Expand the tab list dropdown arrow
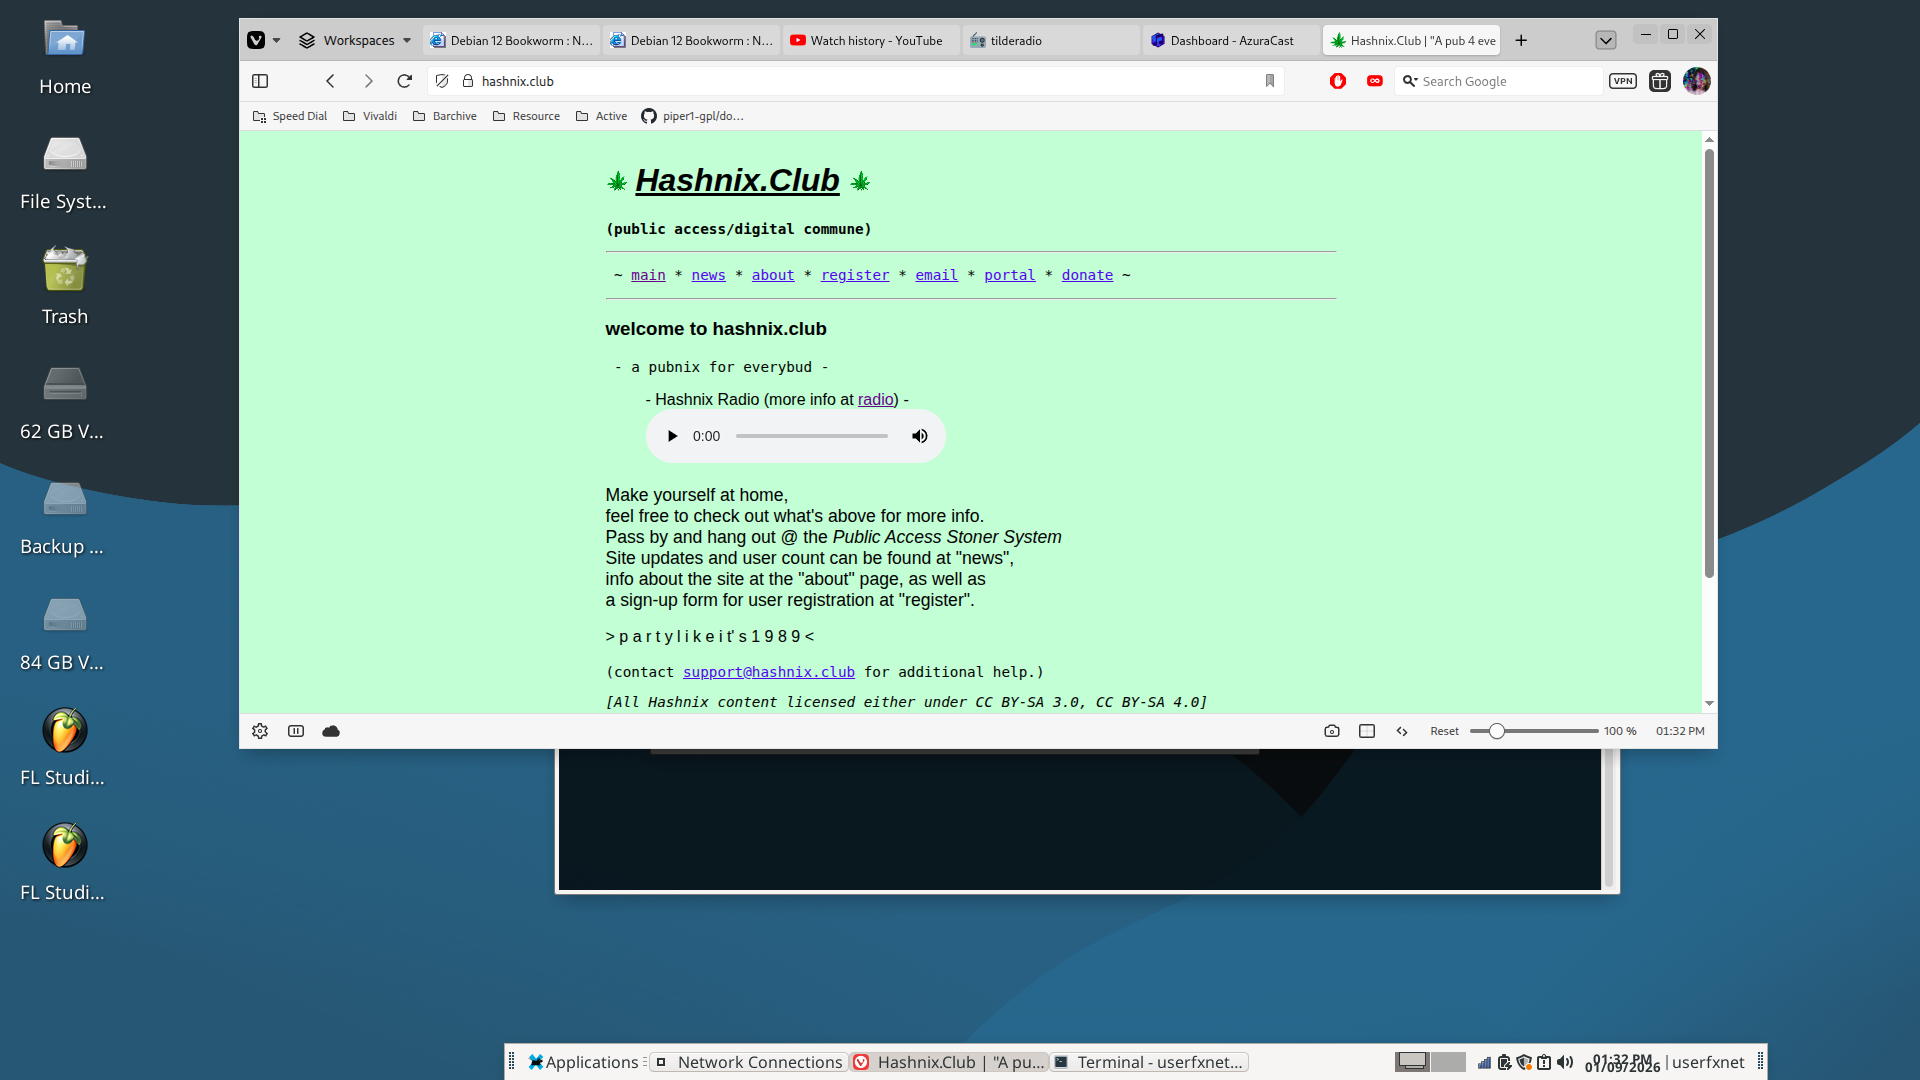This screenshot has height=1080, width=1920. pyautogui.click(x=1605, y=40)
